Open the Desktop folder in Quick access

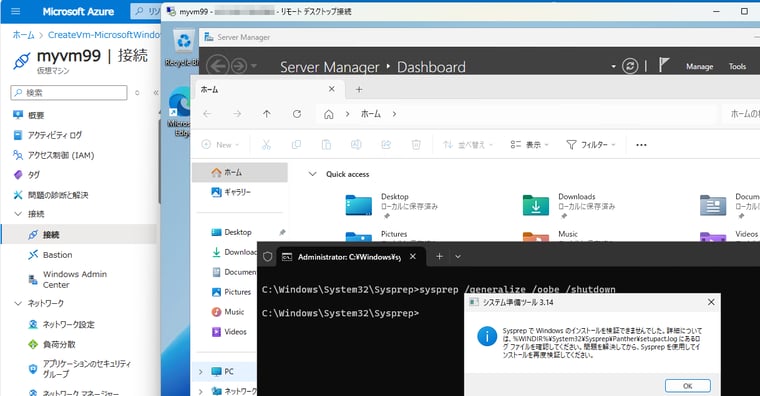[x=392, y=205]
